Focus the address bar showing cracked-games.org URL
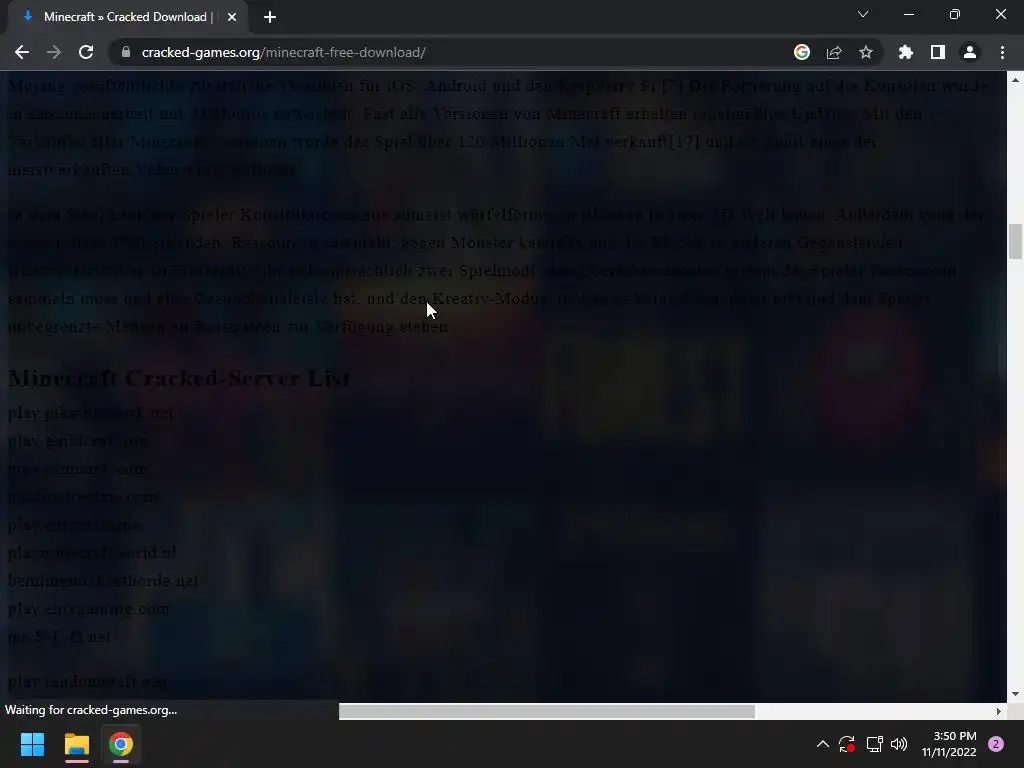This screenshot has height=768, width=1024. [451, 52]
